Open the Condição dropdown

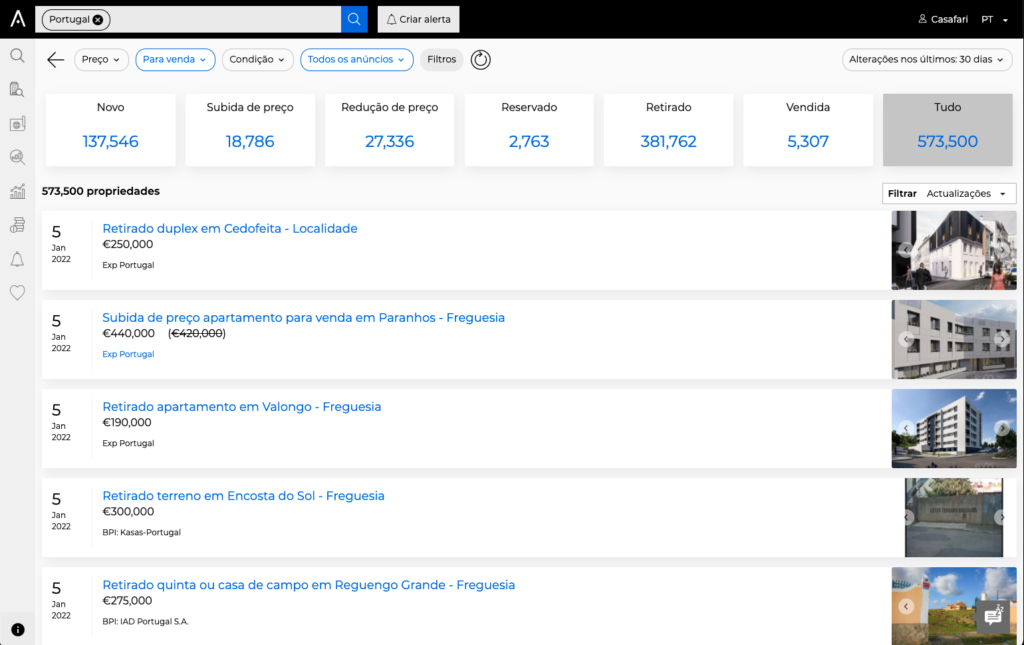pos(257,59)
